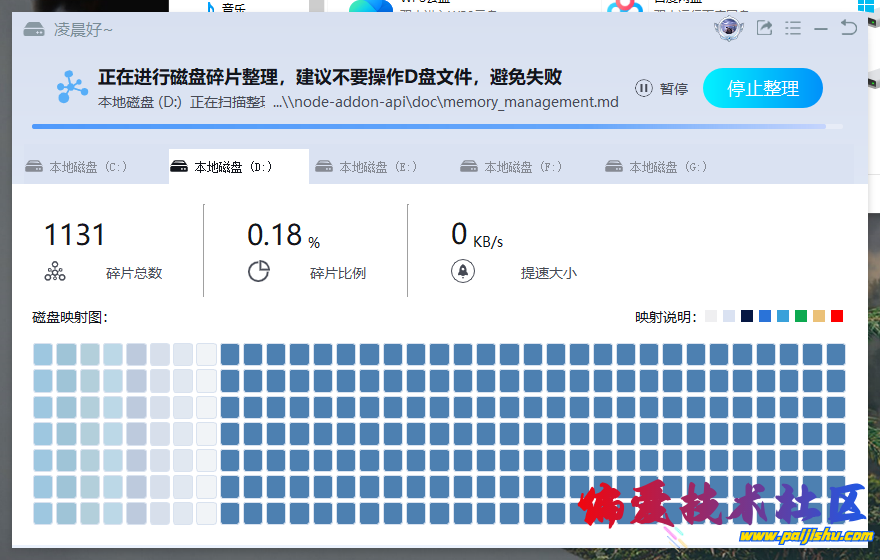The image size is (880, 560).
Task: Click the drive icon in the title bar
Action: (35, 29)
